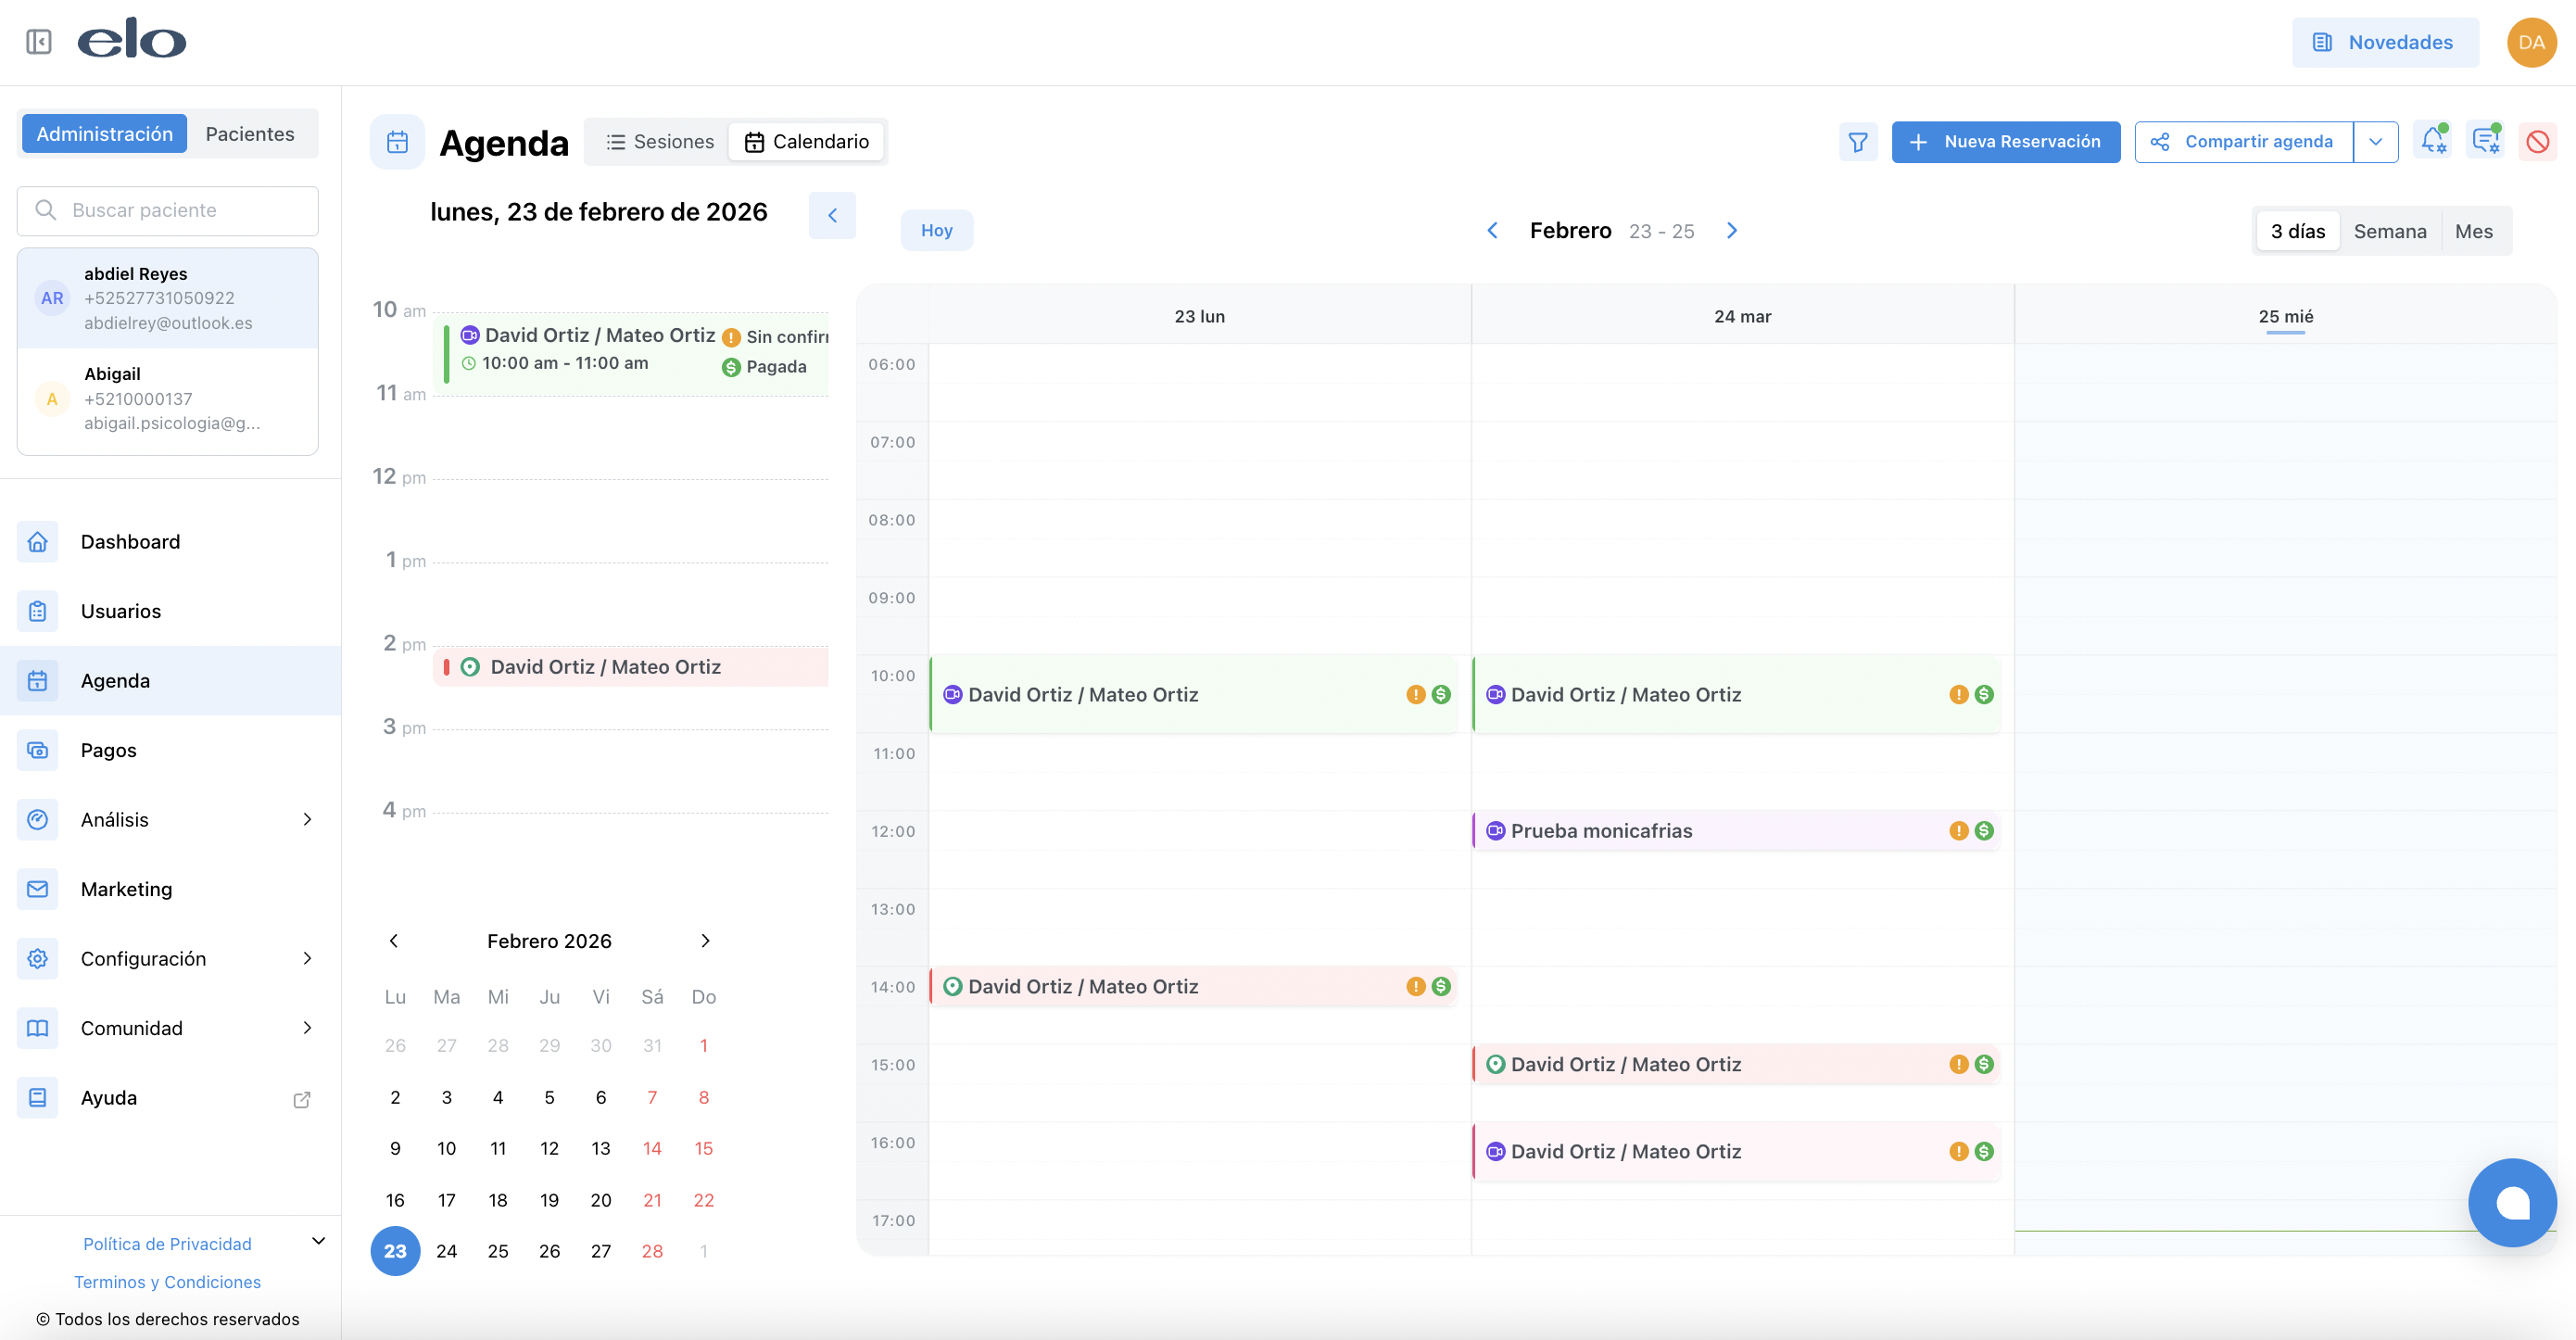This screenshot has width=2576, height=1340.
Task: Click the Nueva Reservación button
Action: point(2005,142)
